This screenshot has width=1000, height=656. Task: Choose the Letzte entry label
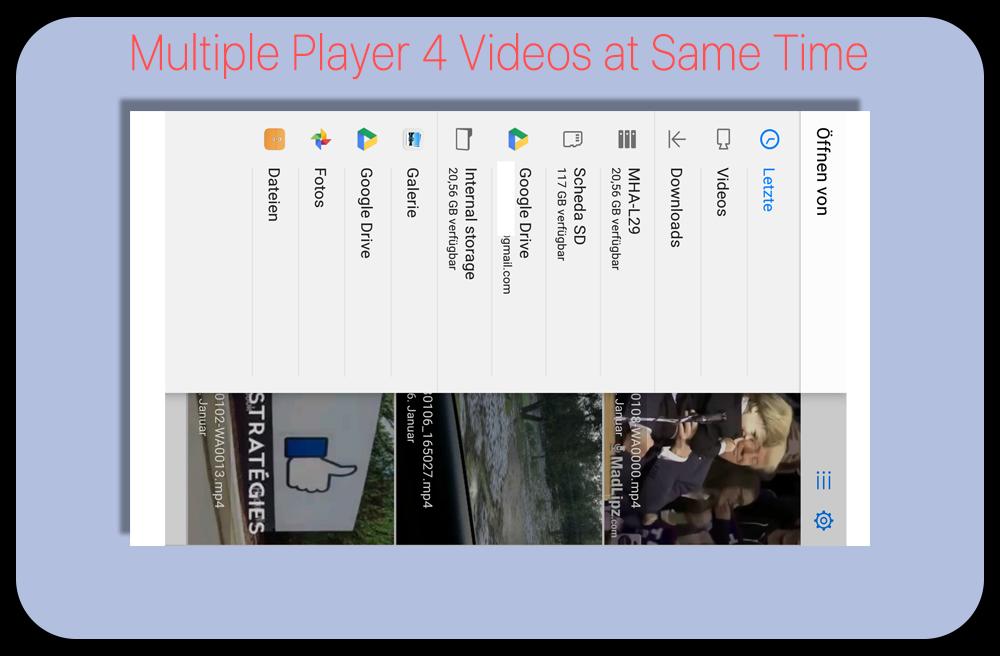pyautogui.click(x=768, y=189)
